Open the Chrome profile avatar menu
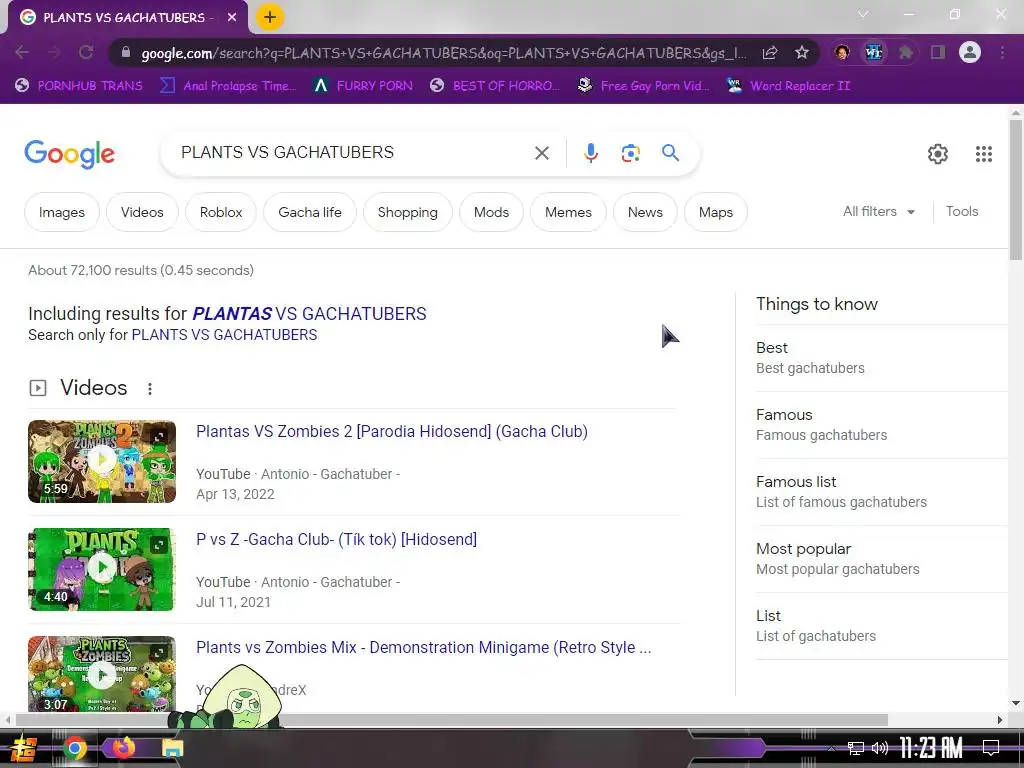Viewport: 1024px width, 768px height. pos(970,52)
